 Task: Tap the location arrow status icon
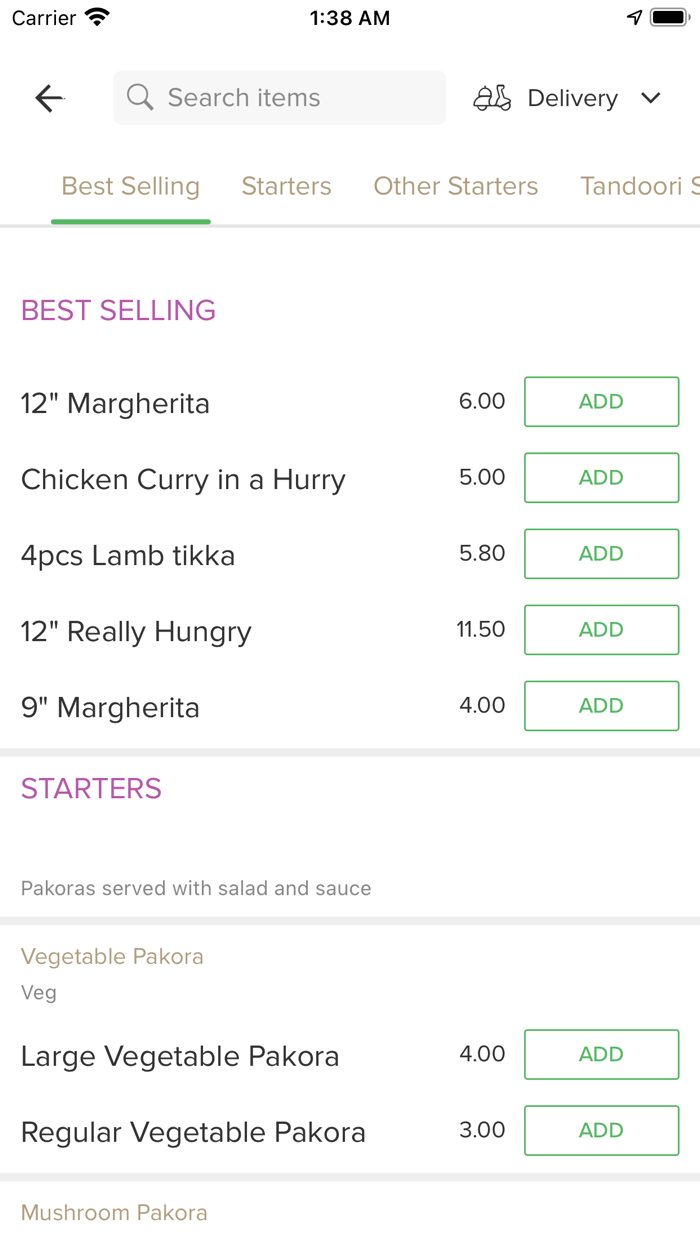pos(634,18)
